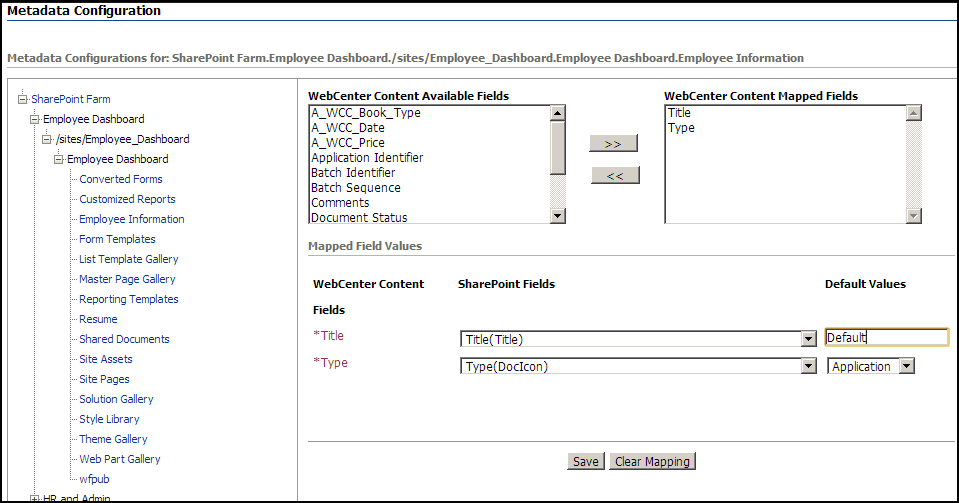Open Form Templates library
Image resolution: width=959 pixels, height=503 pixels.
coord(117,239)
